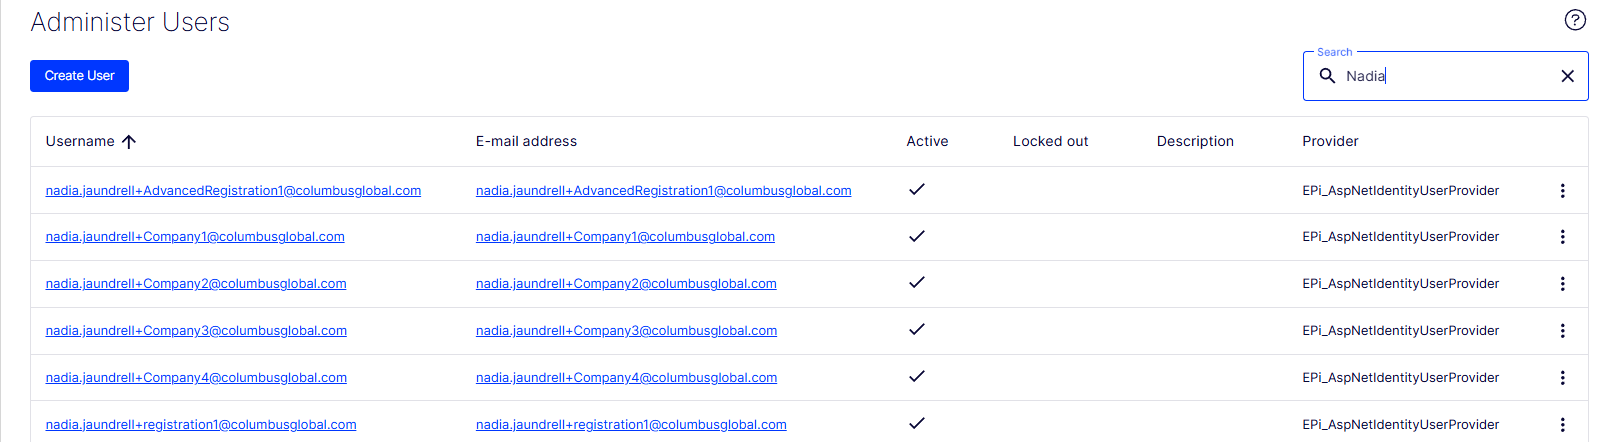Focus the Search input containing Nadia
The height and width of the screenshot is (442, 1599).
[1446, 76]
